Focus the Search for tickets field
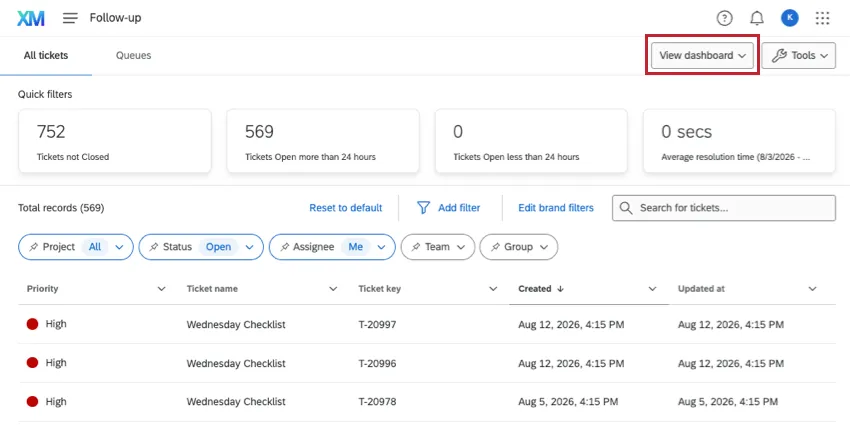This screenshot has height=425, width=850. coord(724,208)
